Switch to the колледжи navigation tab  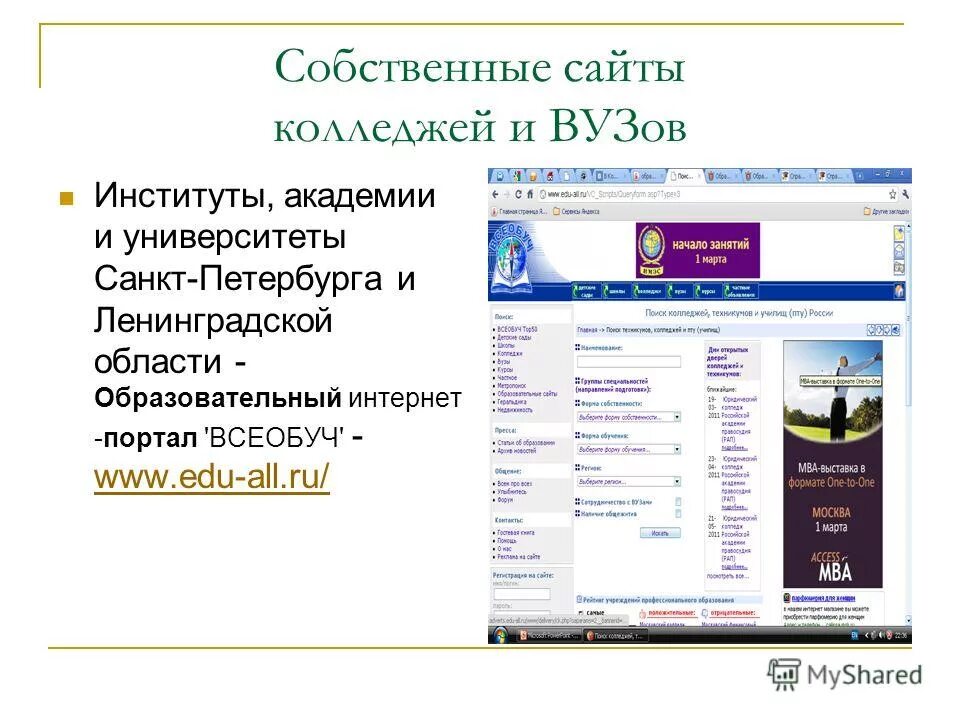pyautogui.click(x=648, y=291)
